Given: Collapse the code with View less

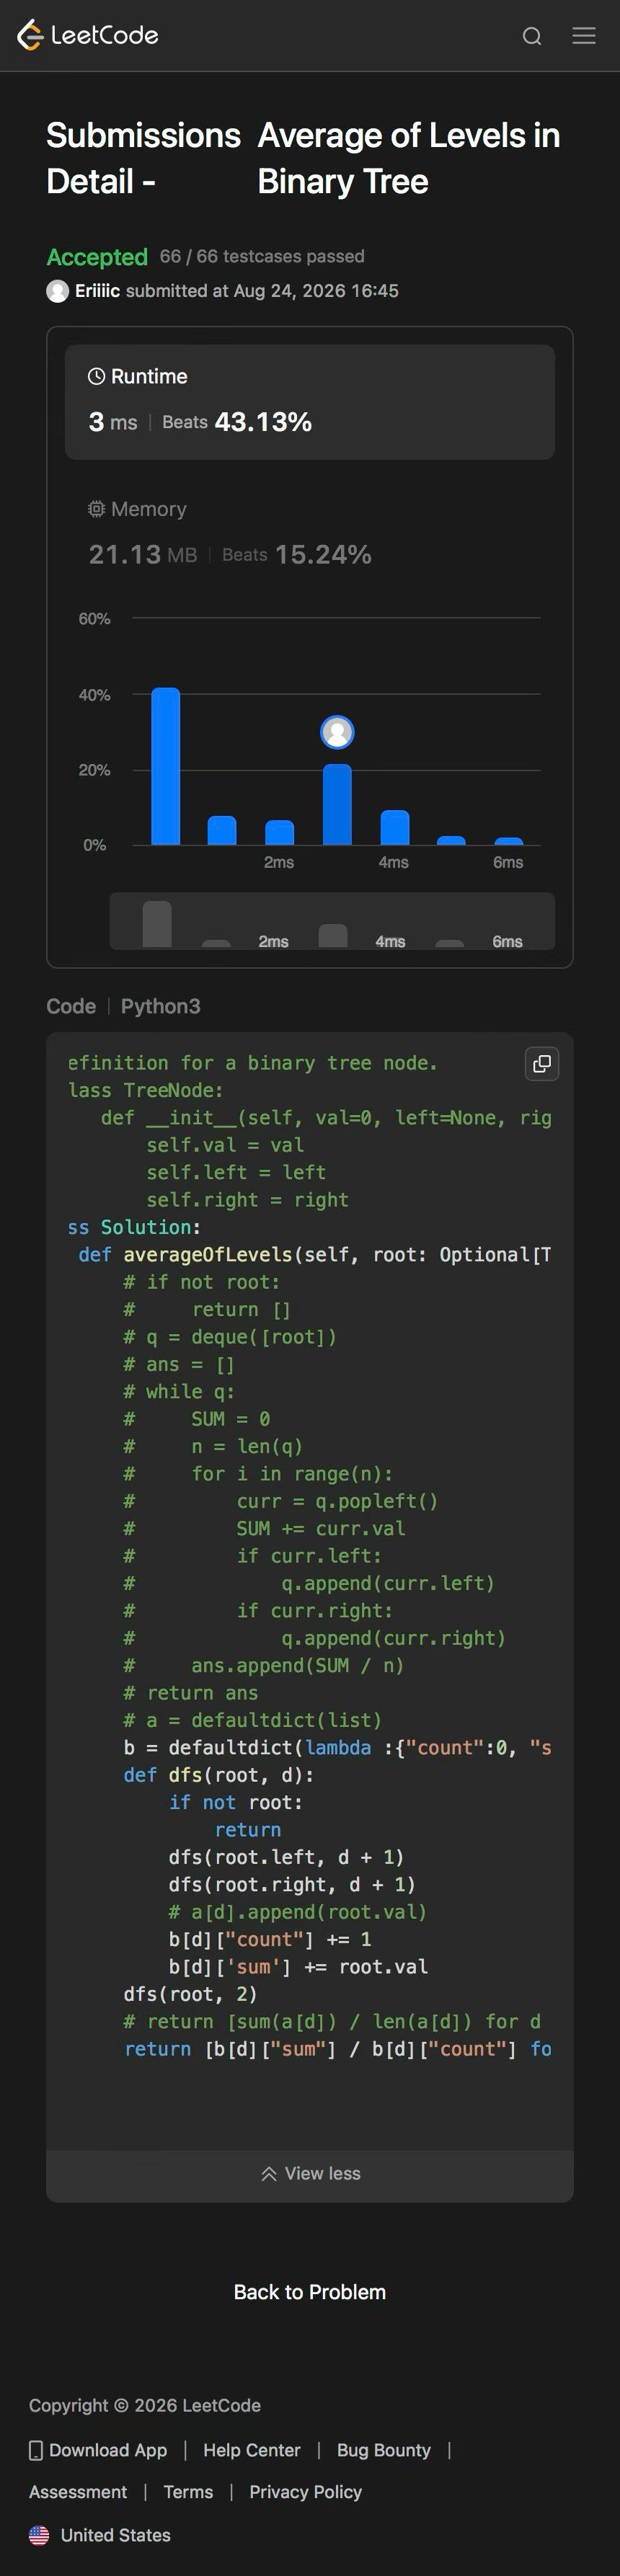Looking at the screenshot, I should (310, 2173).
